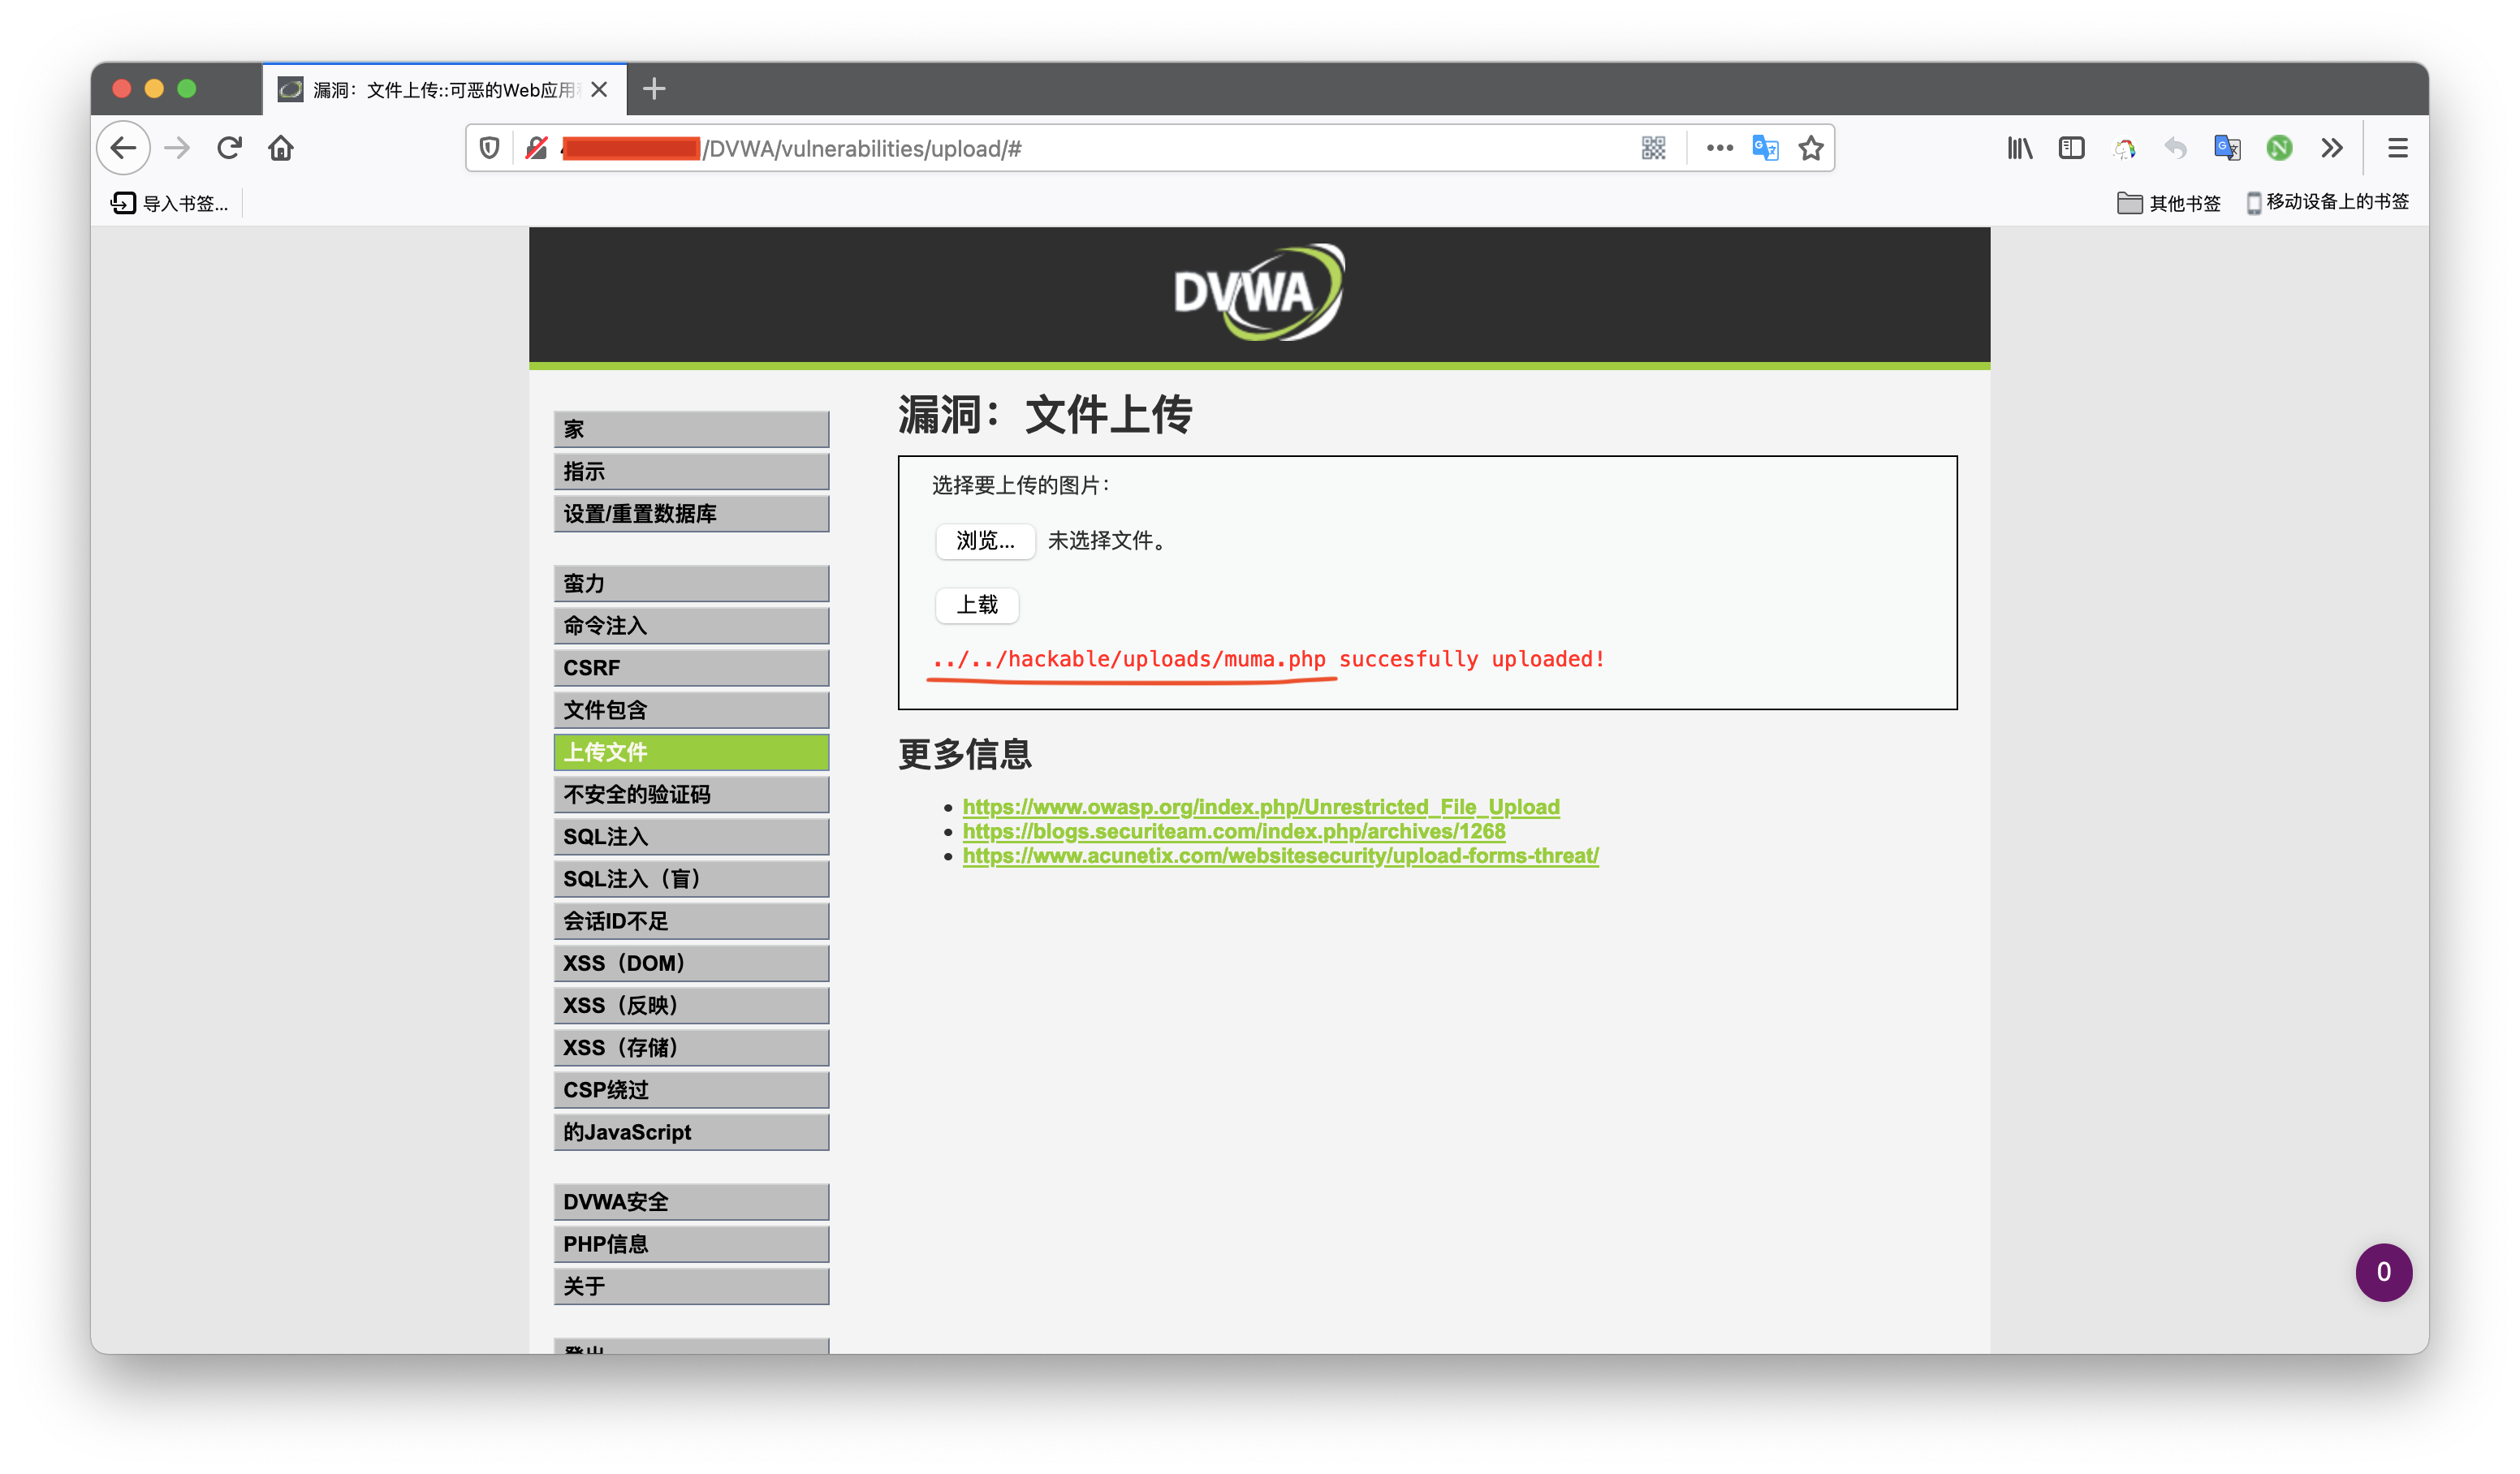Select the 会话ID不足 menu item
2520x1474 pixels.
point(691,921)
